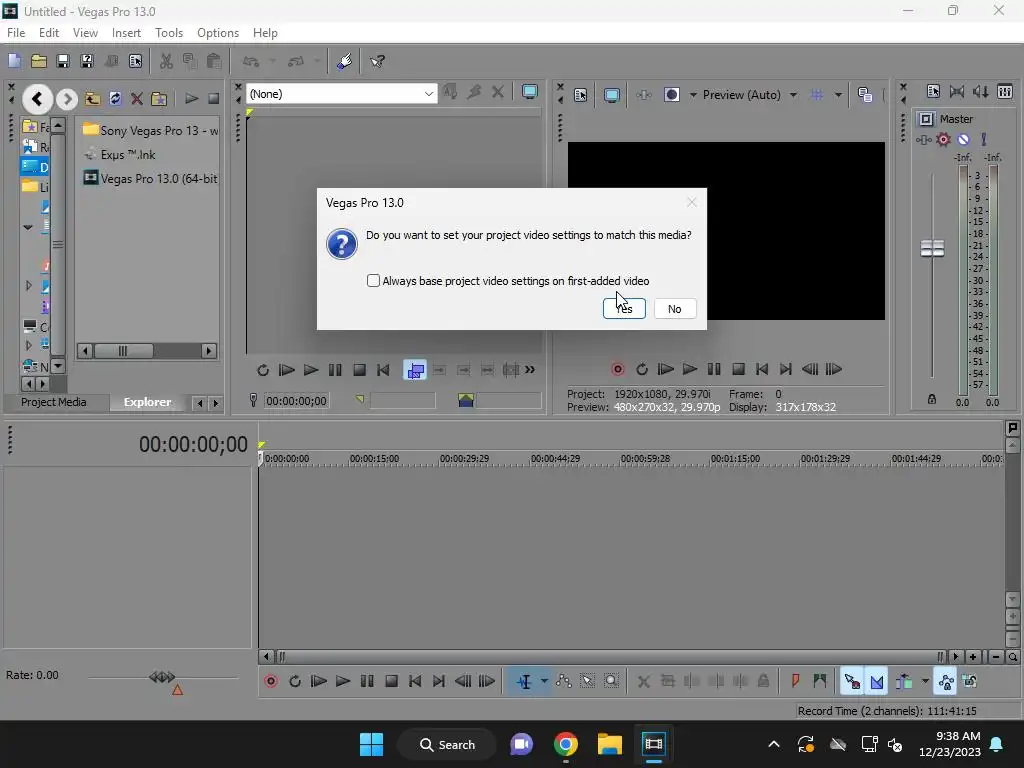Viewport: 1024px width, 768px height.
Task: Open the View menu
Action: click(85, 33)
